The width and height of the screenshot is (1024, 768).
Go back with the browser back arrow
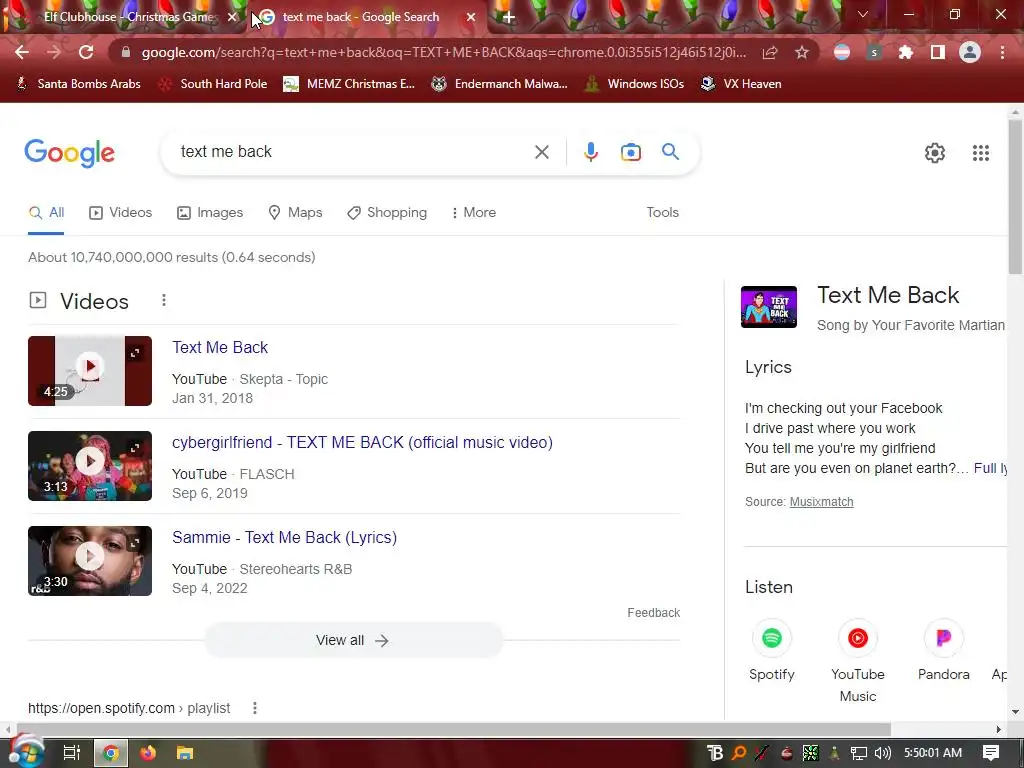click(22, 52)
